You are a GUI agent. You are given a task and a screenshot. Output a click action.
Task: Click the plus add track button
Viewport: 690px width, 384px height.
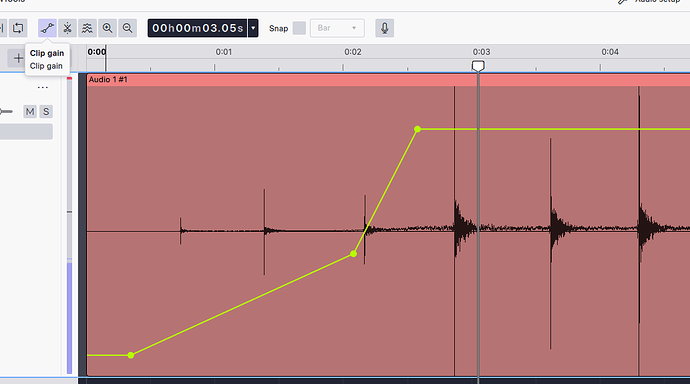(x=18, y=58)
